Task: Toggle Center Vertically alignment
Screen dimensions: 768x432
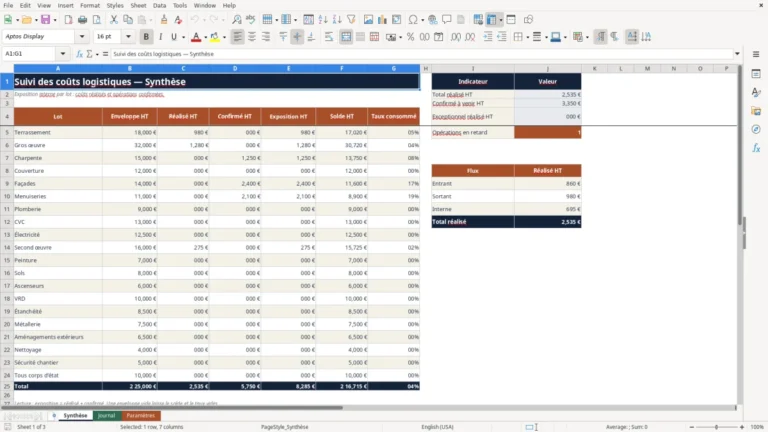Action: [x=297, y=37]
